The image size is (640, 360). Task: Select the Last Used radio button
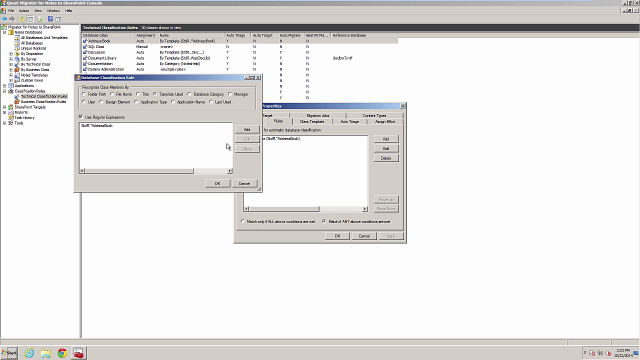211,102
